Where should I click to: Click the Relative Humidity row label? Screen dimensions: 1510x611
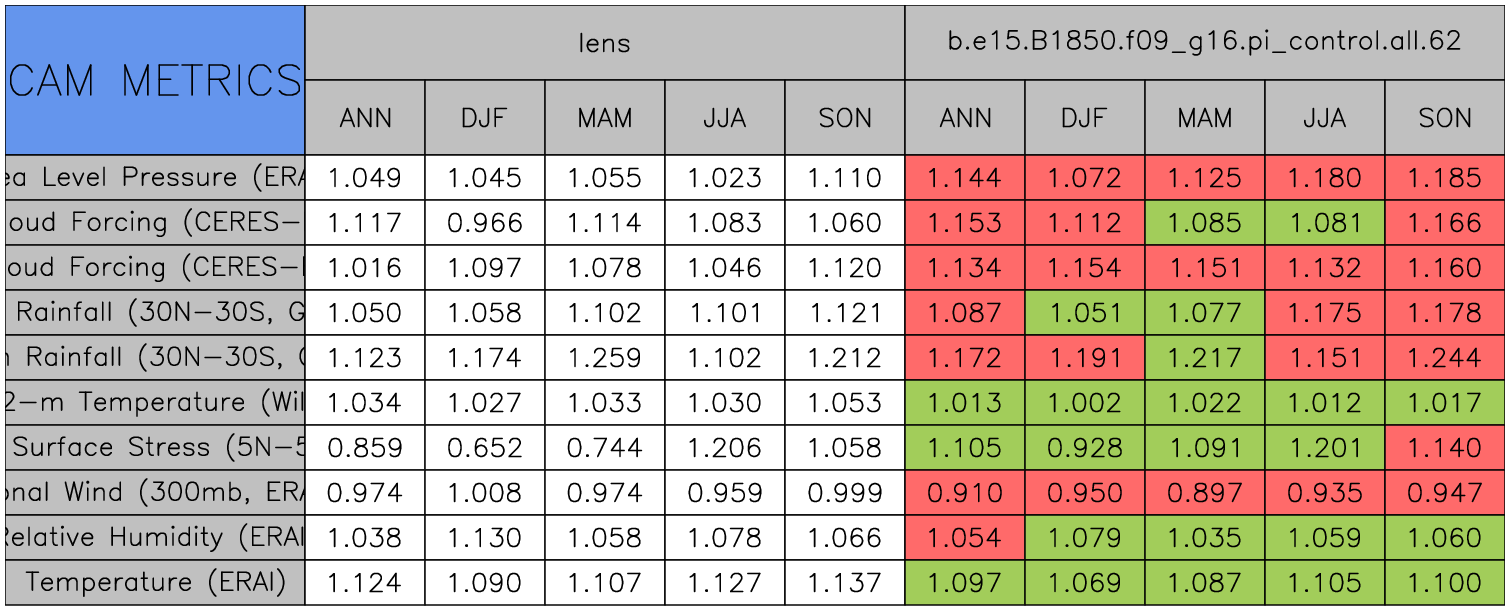coord(155,537)
